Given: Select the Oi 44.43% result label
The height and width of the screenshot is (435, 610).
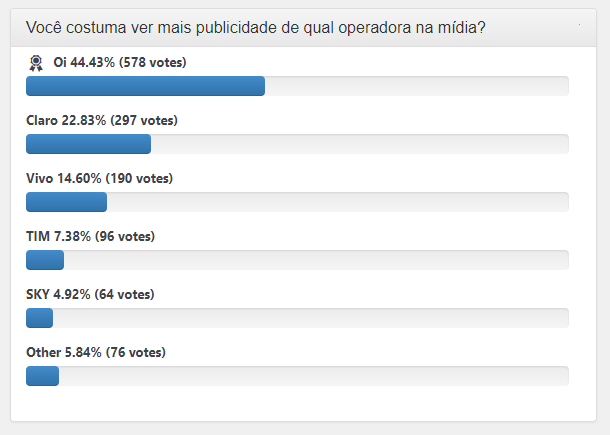Looking at the screenshot, I should coord(120,63).
